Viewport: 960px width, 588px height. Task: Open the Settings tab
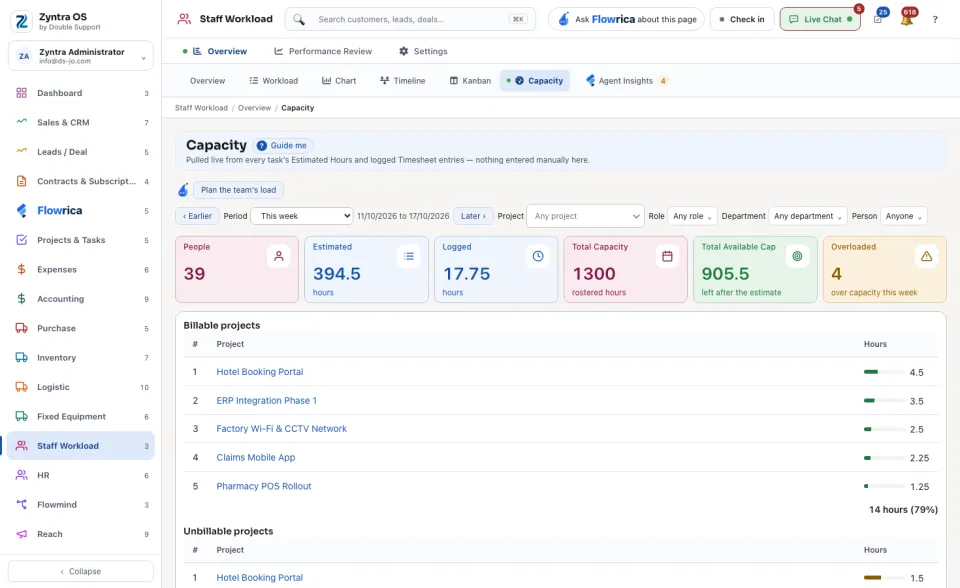coord(423,51)
